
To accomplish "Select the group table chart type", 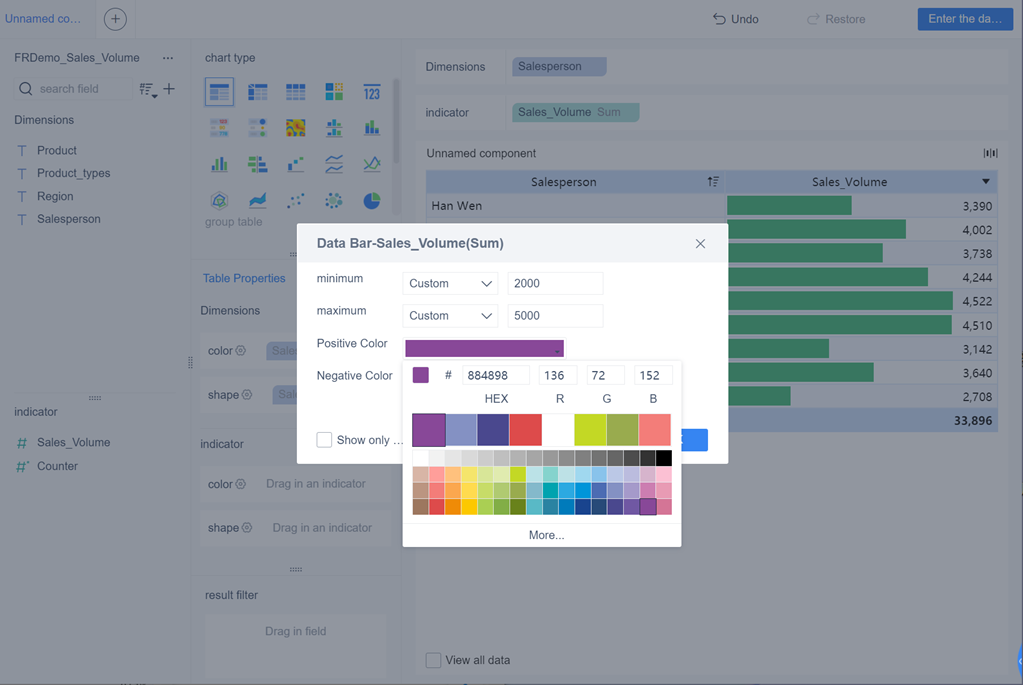I will point(219,92).
